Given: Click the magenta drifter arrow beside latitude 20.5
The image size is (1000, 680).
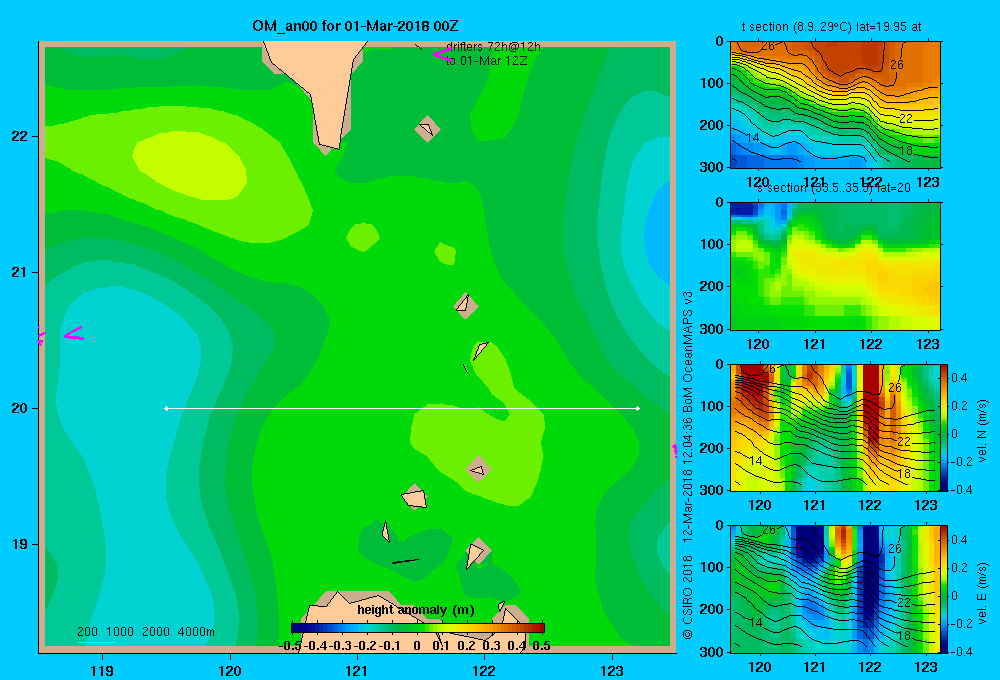Looking at the screenshot, I should pyautogui.click(x=74, y=334).
